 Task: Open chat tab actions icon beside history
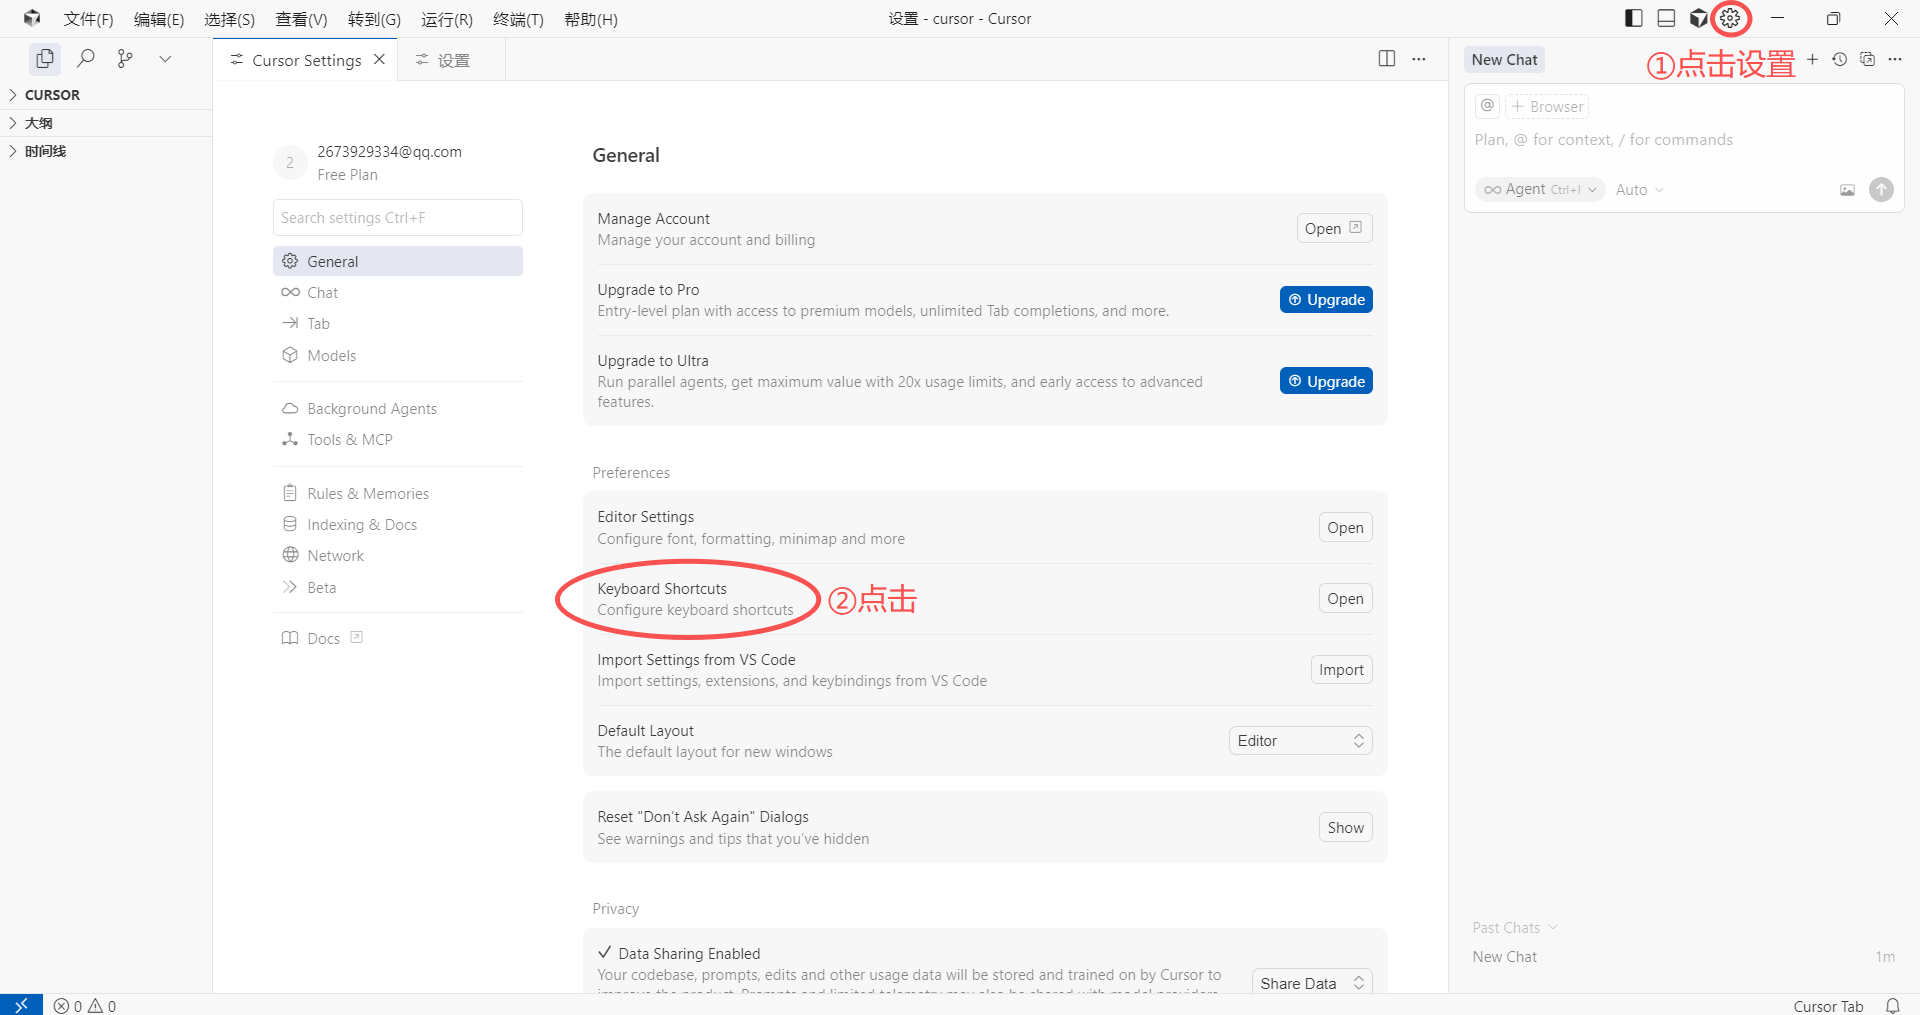(1867, 59)
